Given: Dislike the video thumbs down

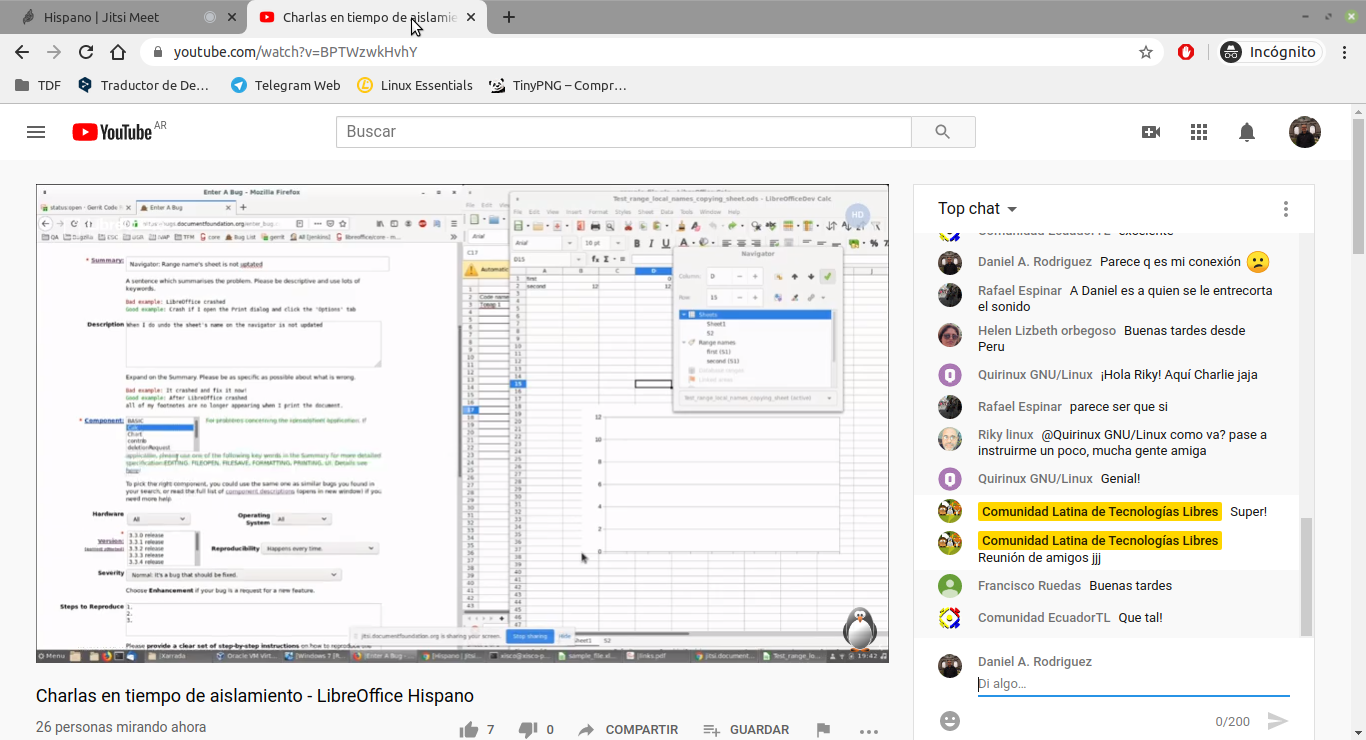Looking at the screenshot, I should click(x=528, y=730).
